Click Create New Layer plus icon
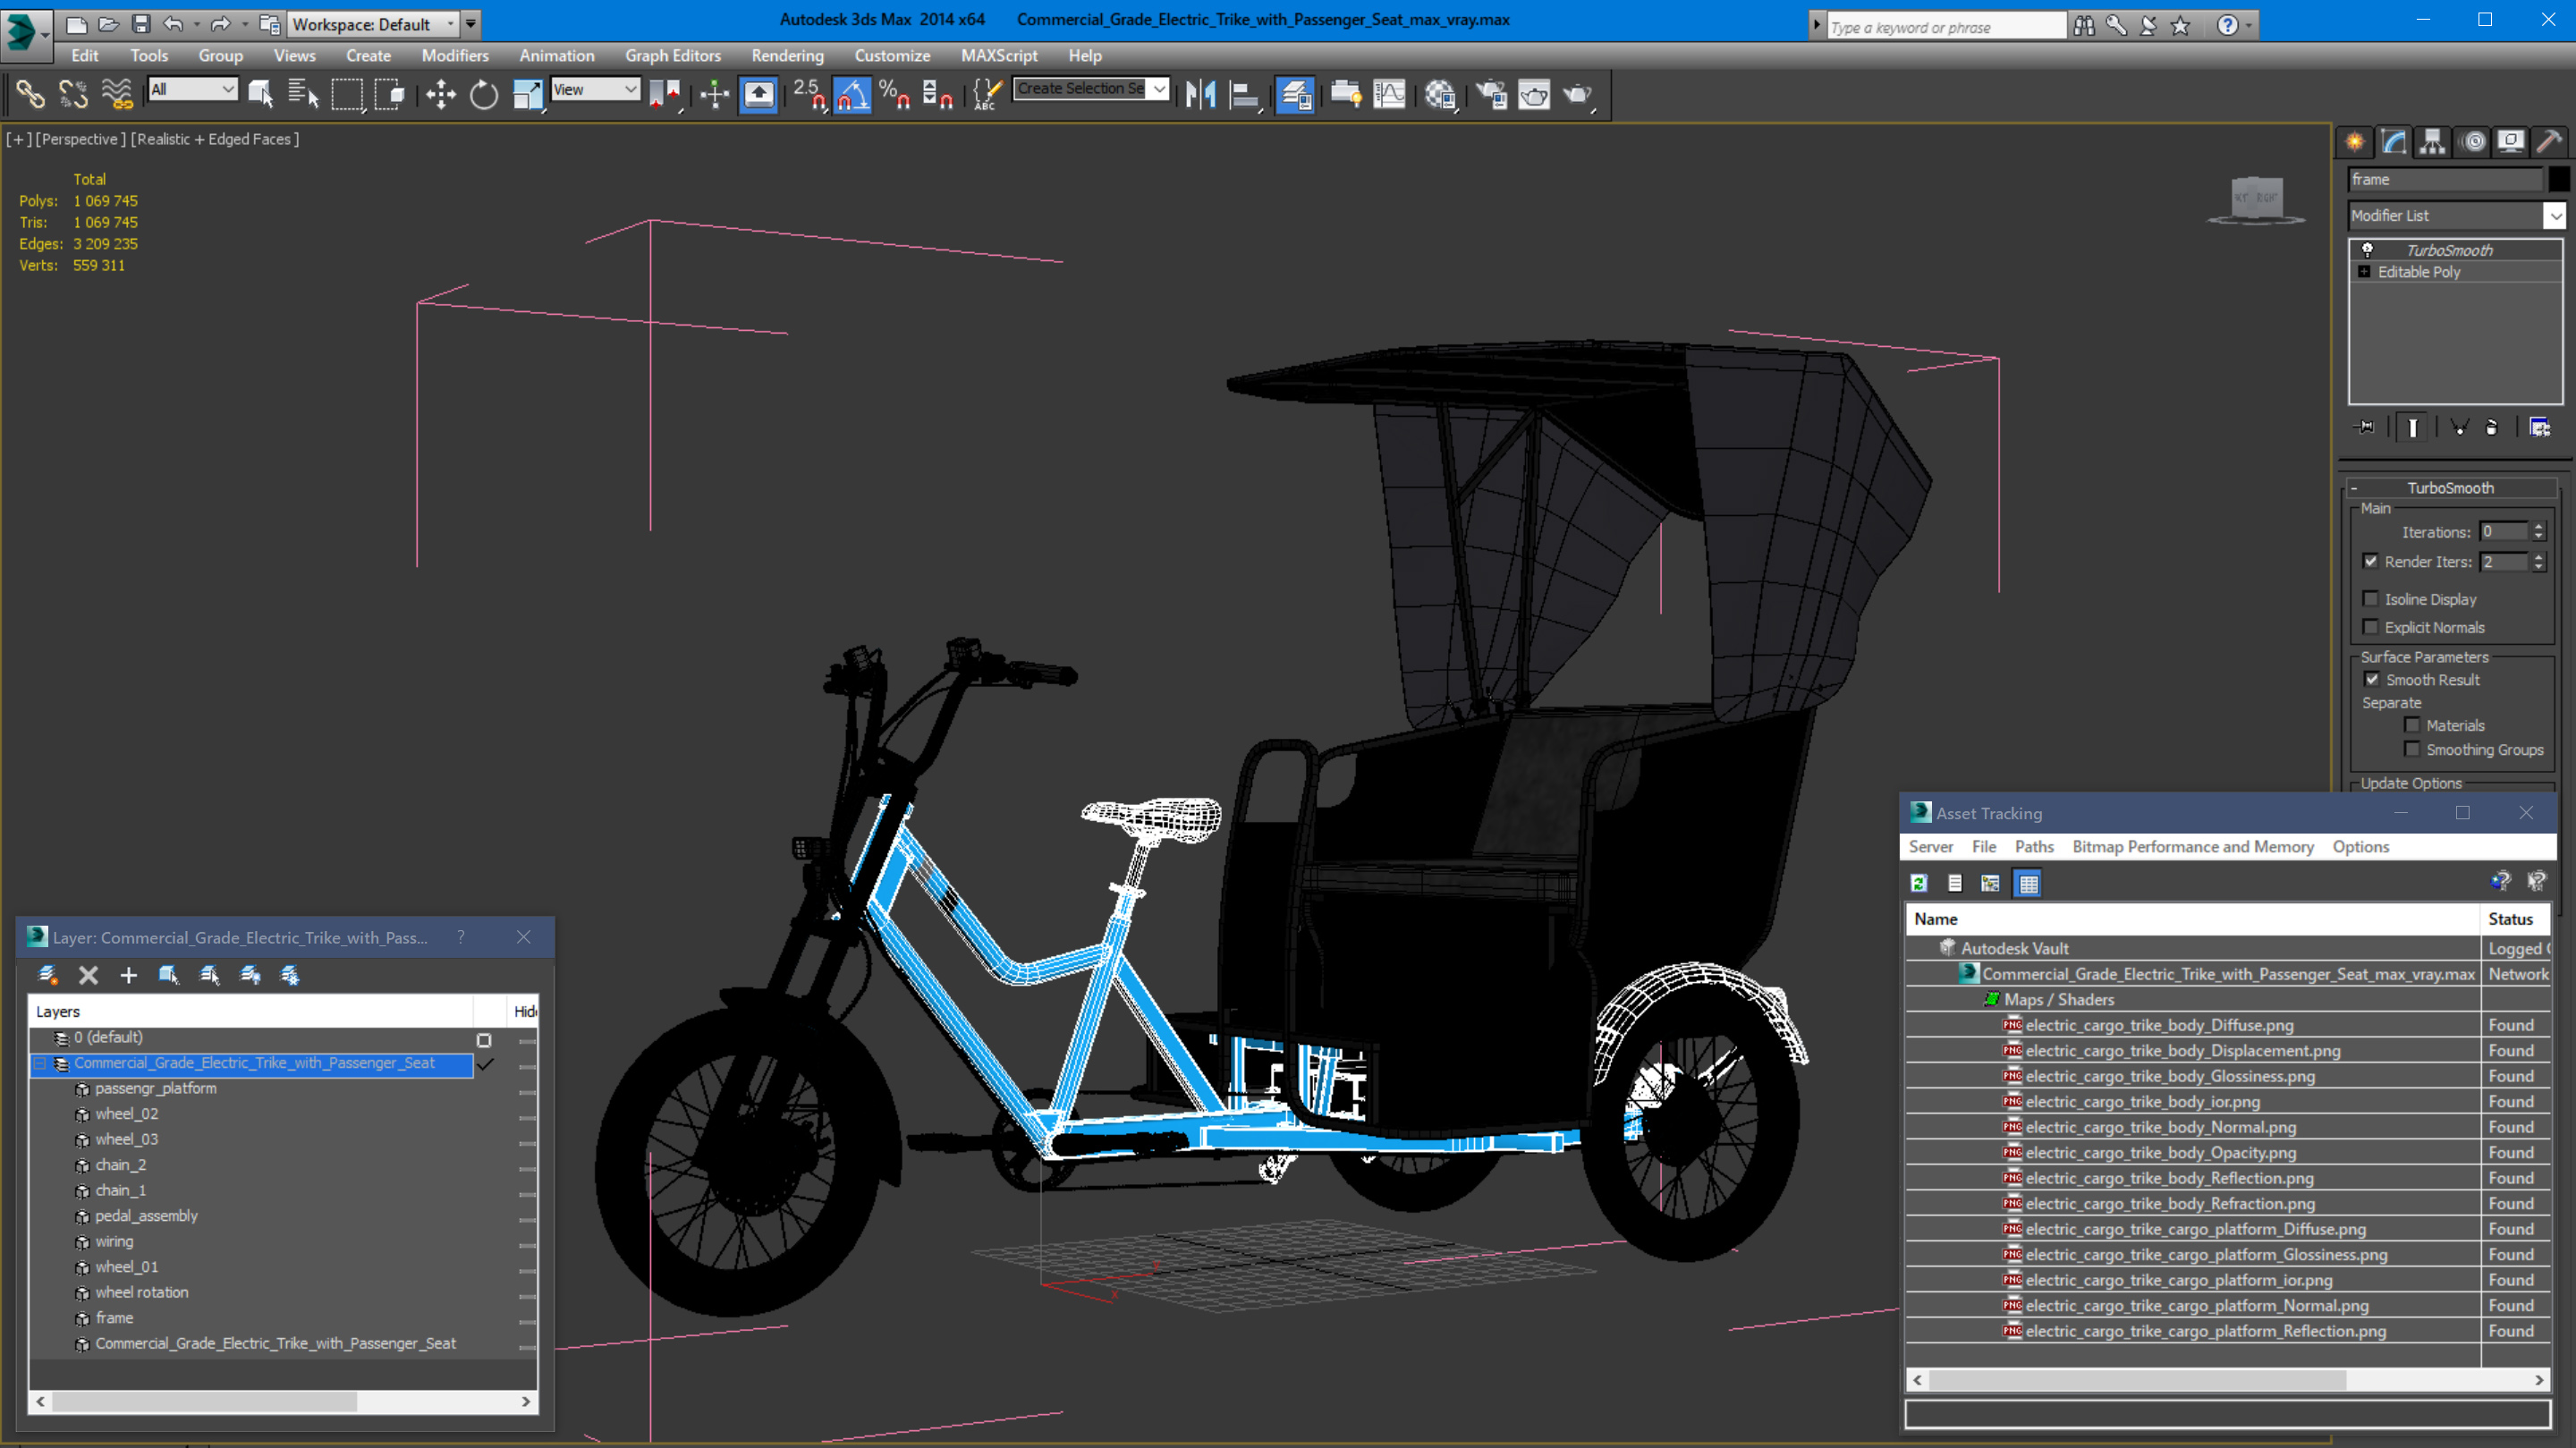This screenshot has height=1448, width=2576. (x=128, y=975)
